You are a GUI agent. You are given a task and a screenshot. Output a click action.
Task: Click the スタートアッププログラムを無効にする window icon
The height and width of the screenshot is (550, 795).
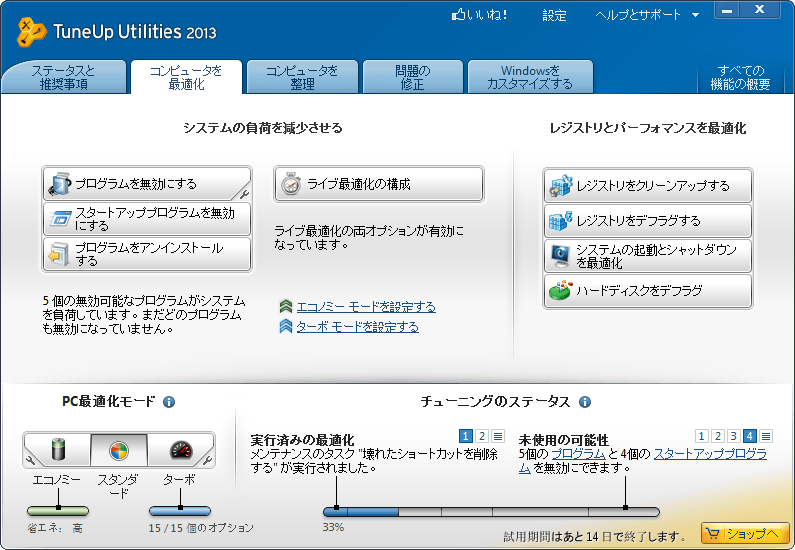(60, 218)
